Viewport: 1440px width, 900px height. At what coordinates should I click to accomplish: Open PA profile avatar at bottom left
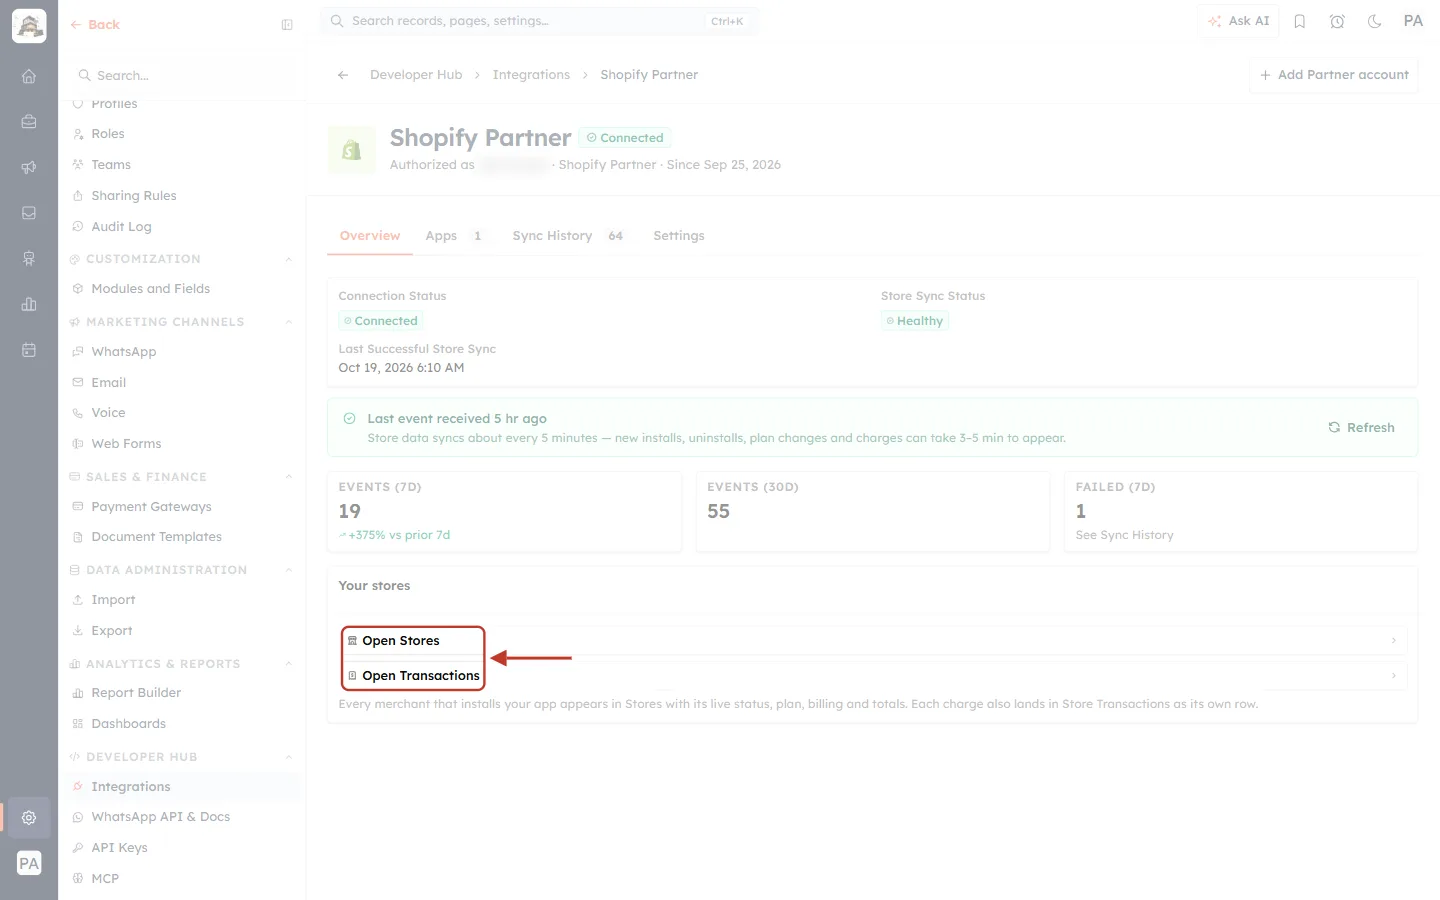29,863
